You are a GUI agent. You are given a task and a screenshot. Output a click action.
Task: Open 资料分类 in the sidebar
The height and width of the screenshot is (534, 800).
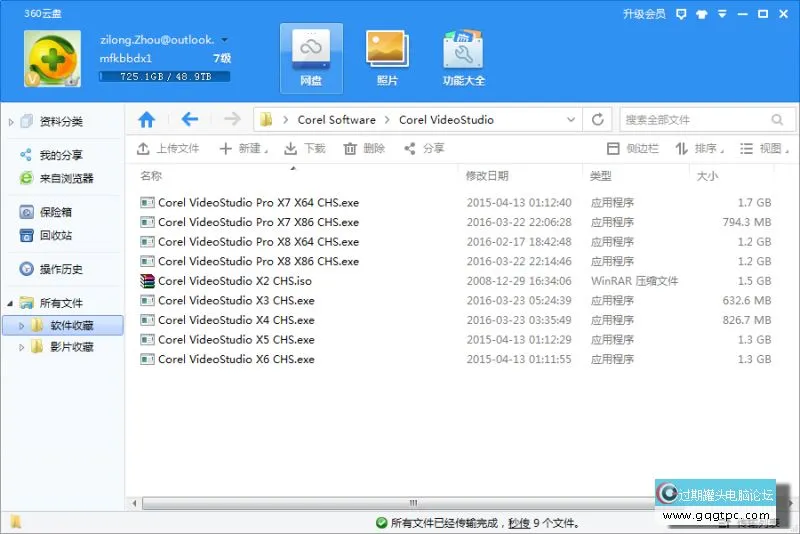click(x=61, y=121)
